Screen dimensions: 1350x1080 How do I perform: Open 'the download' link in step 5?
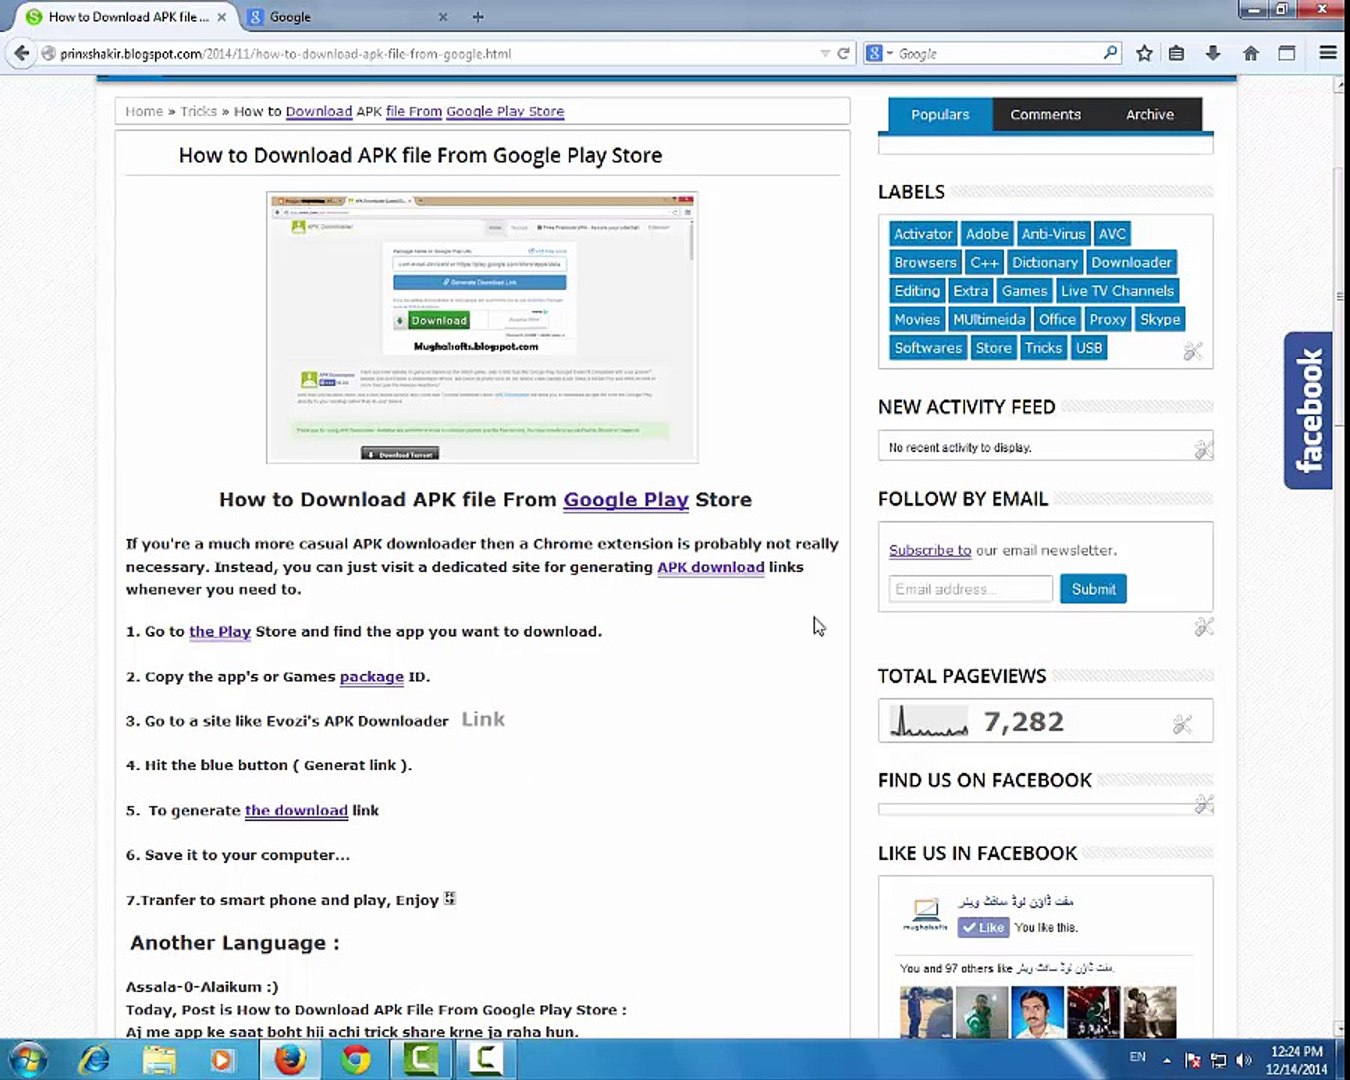click(x=296, y=810)
